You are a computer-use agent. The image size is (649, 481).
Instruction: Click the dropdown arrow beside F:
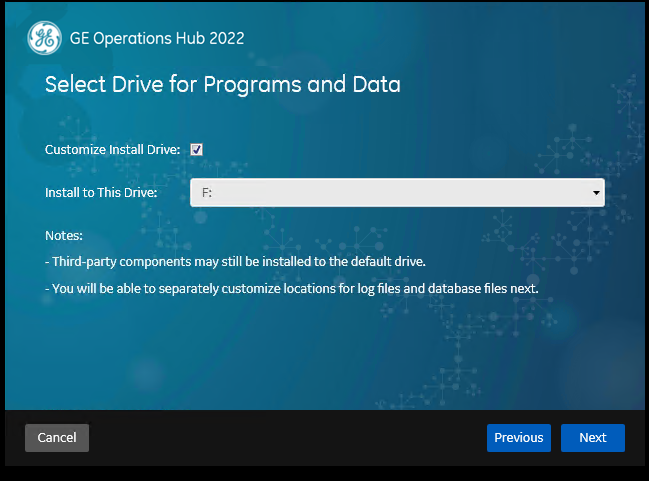point(596,192)
